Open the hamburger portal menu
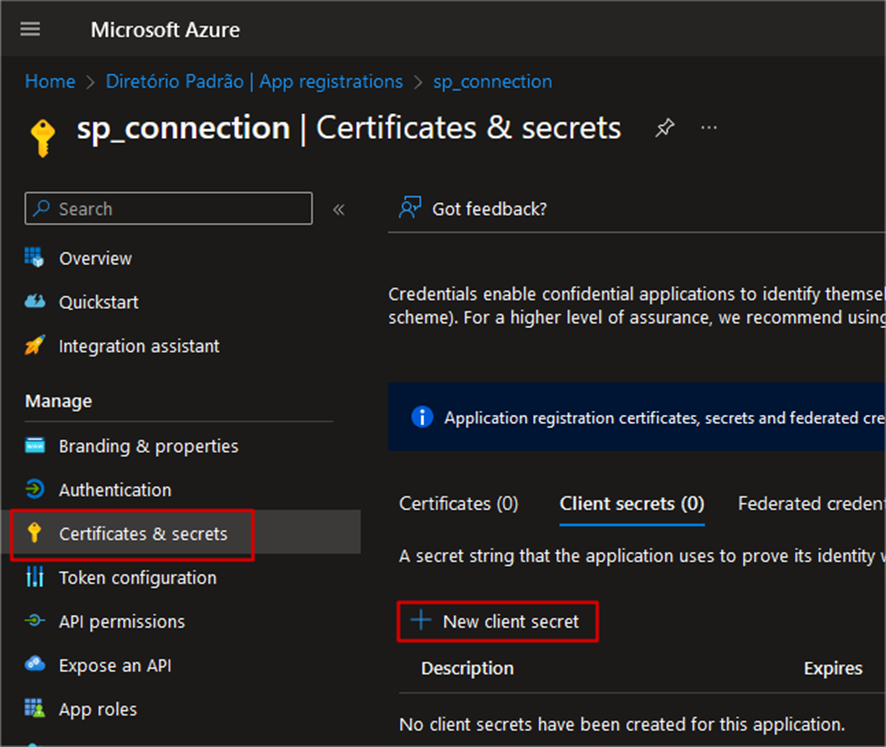The height and width of the screenshot is (747, 886). [30, 29]
